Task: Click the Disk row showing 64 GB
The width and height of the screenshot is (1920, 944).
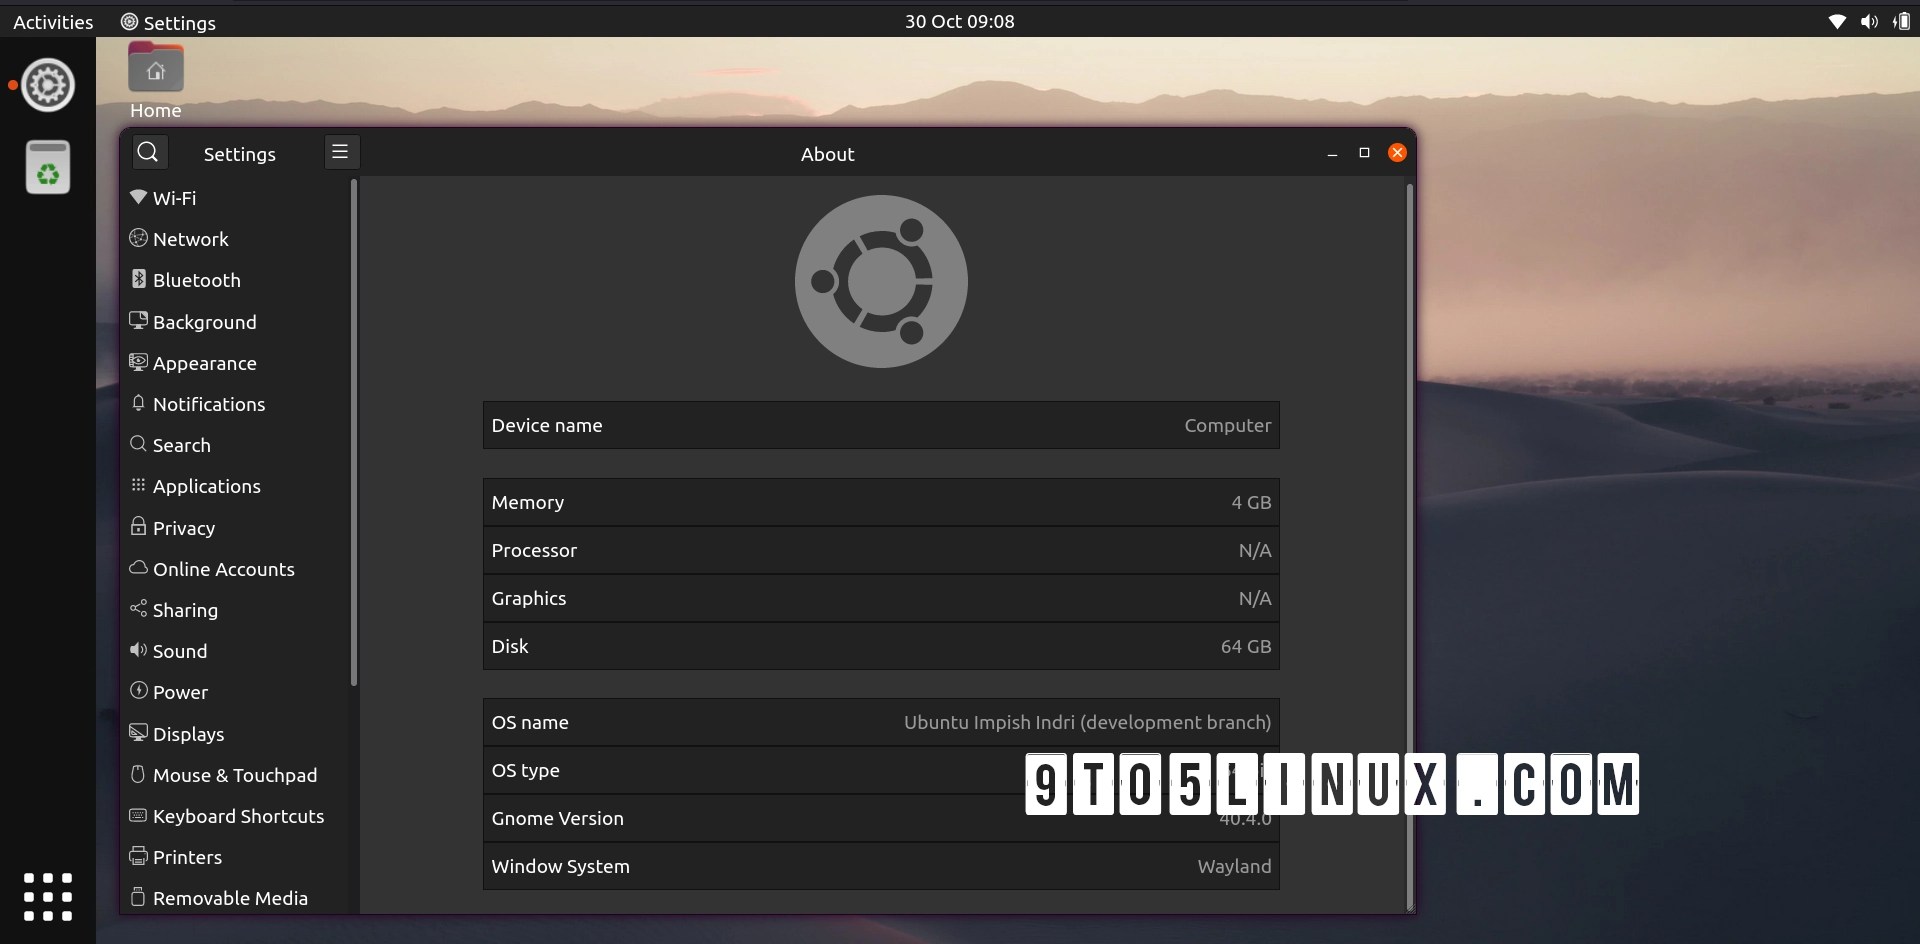Action: coord(881,646)
